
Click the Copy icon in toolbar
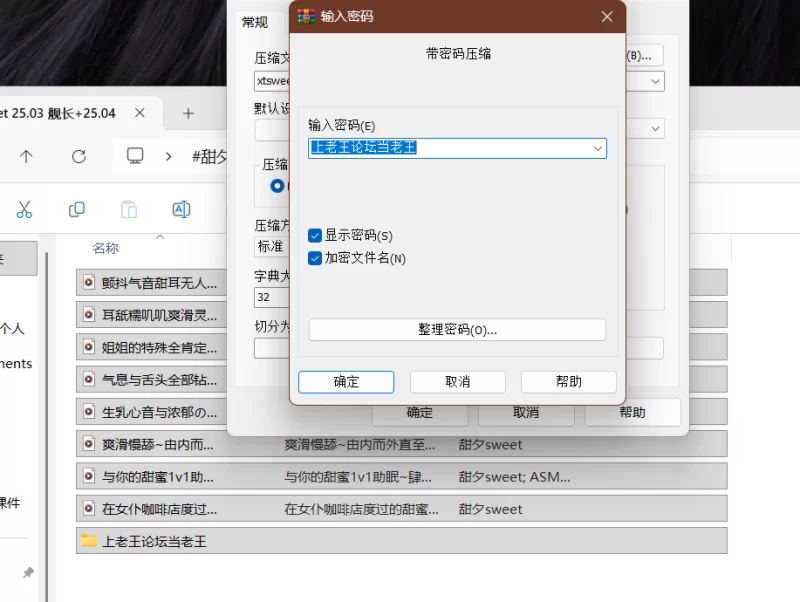pyautogui.click(x=77, y=209)
